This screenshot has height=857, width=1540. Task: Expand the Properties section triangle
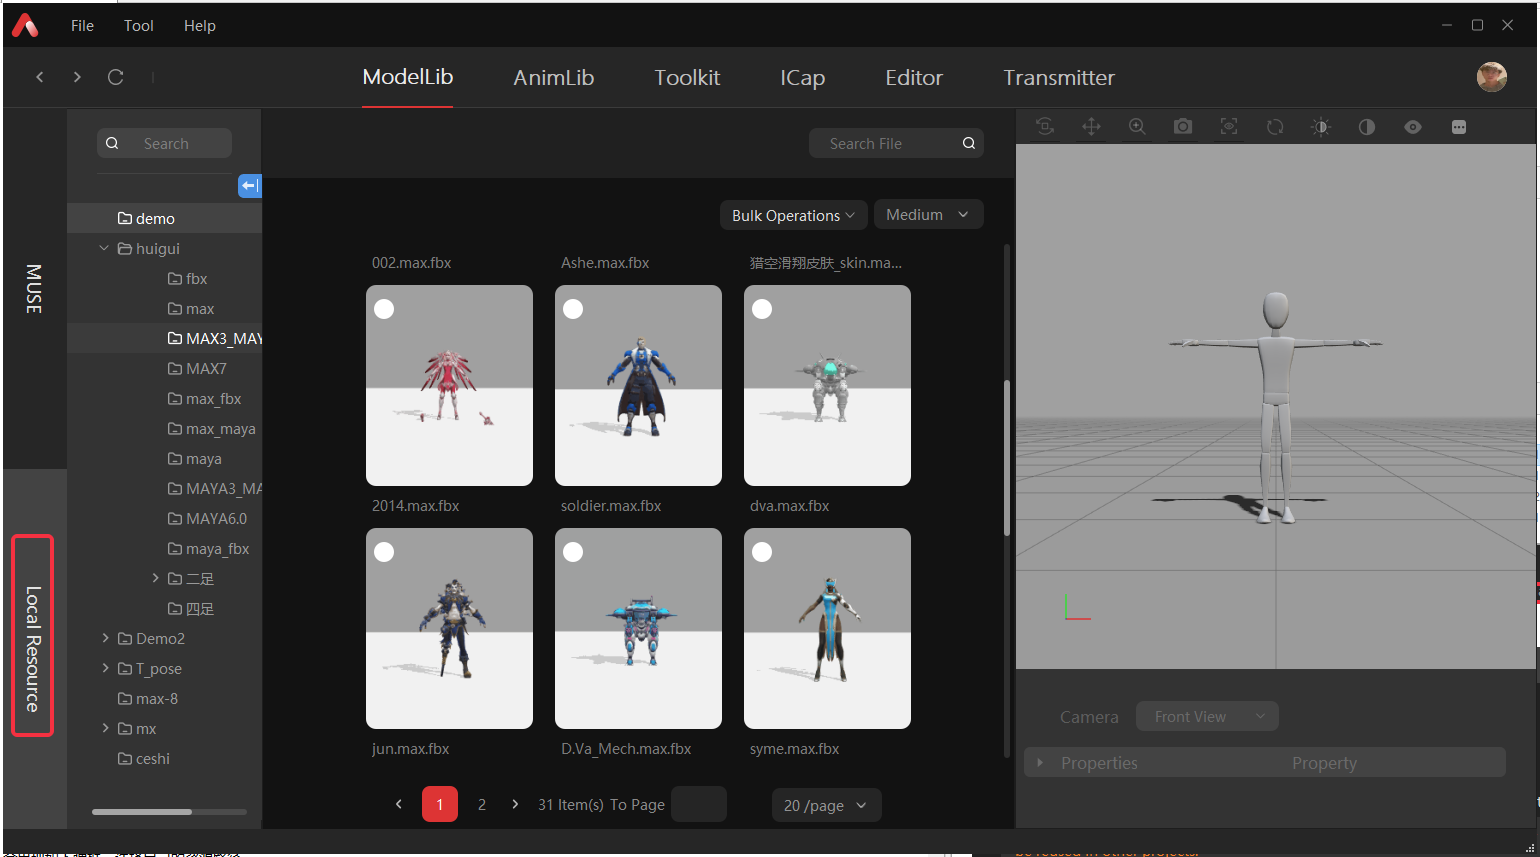(x=1040, y=763)
